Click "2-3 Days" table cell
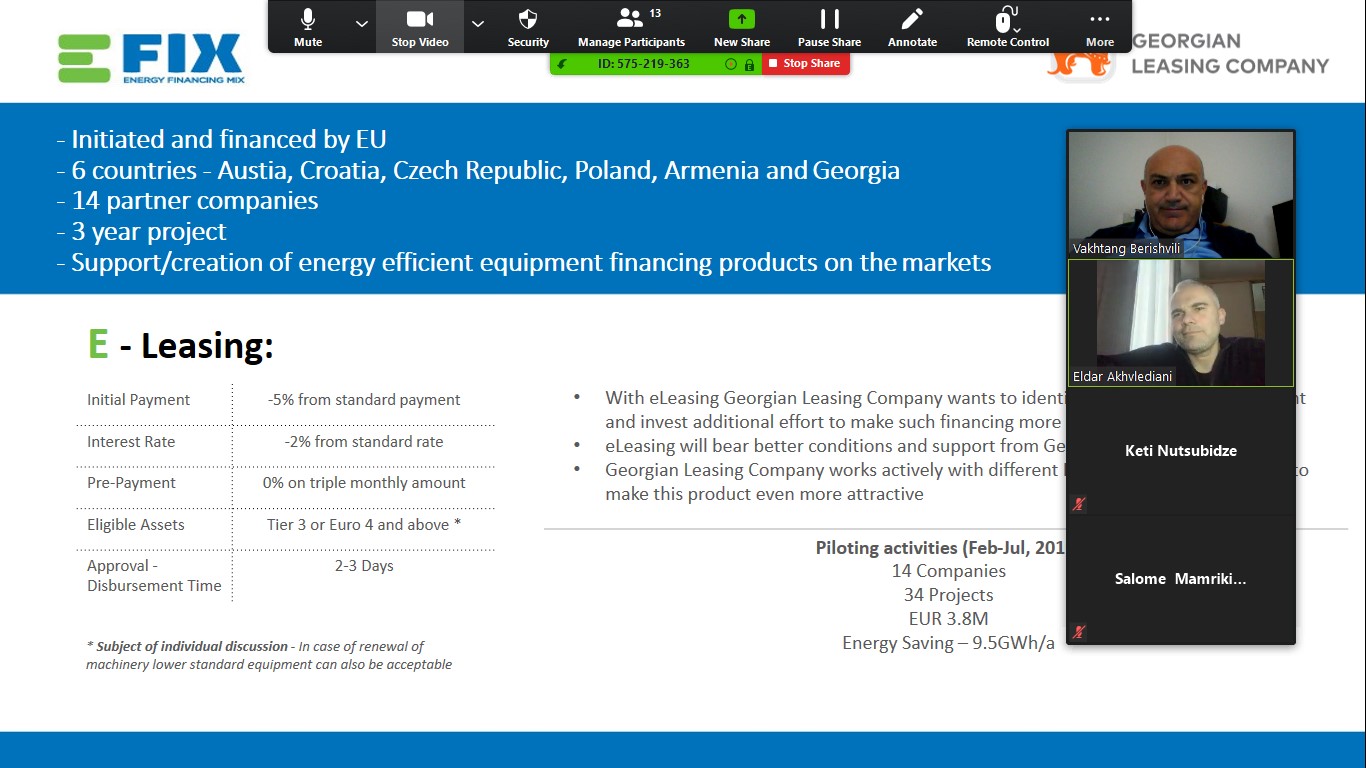The image size is (1366, 768). coord(364,566)
